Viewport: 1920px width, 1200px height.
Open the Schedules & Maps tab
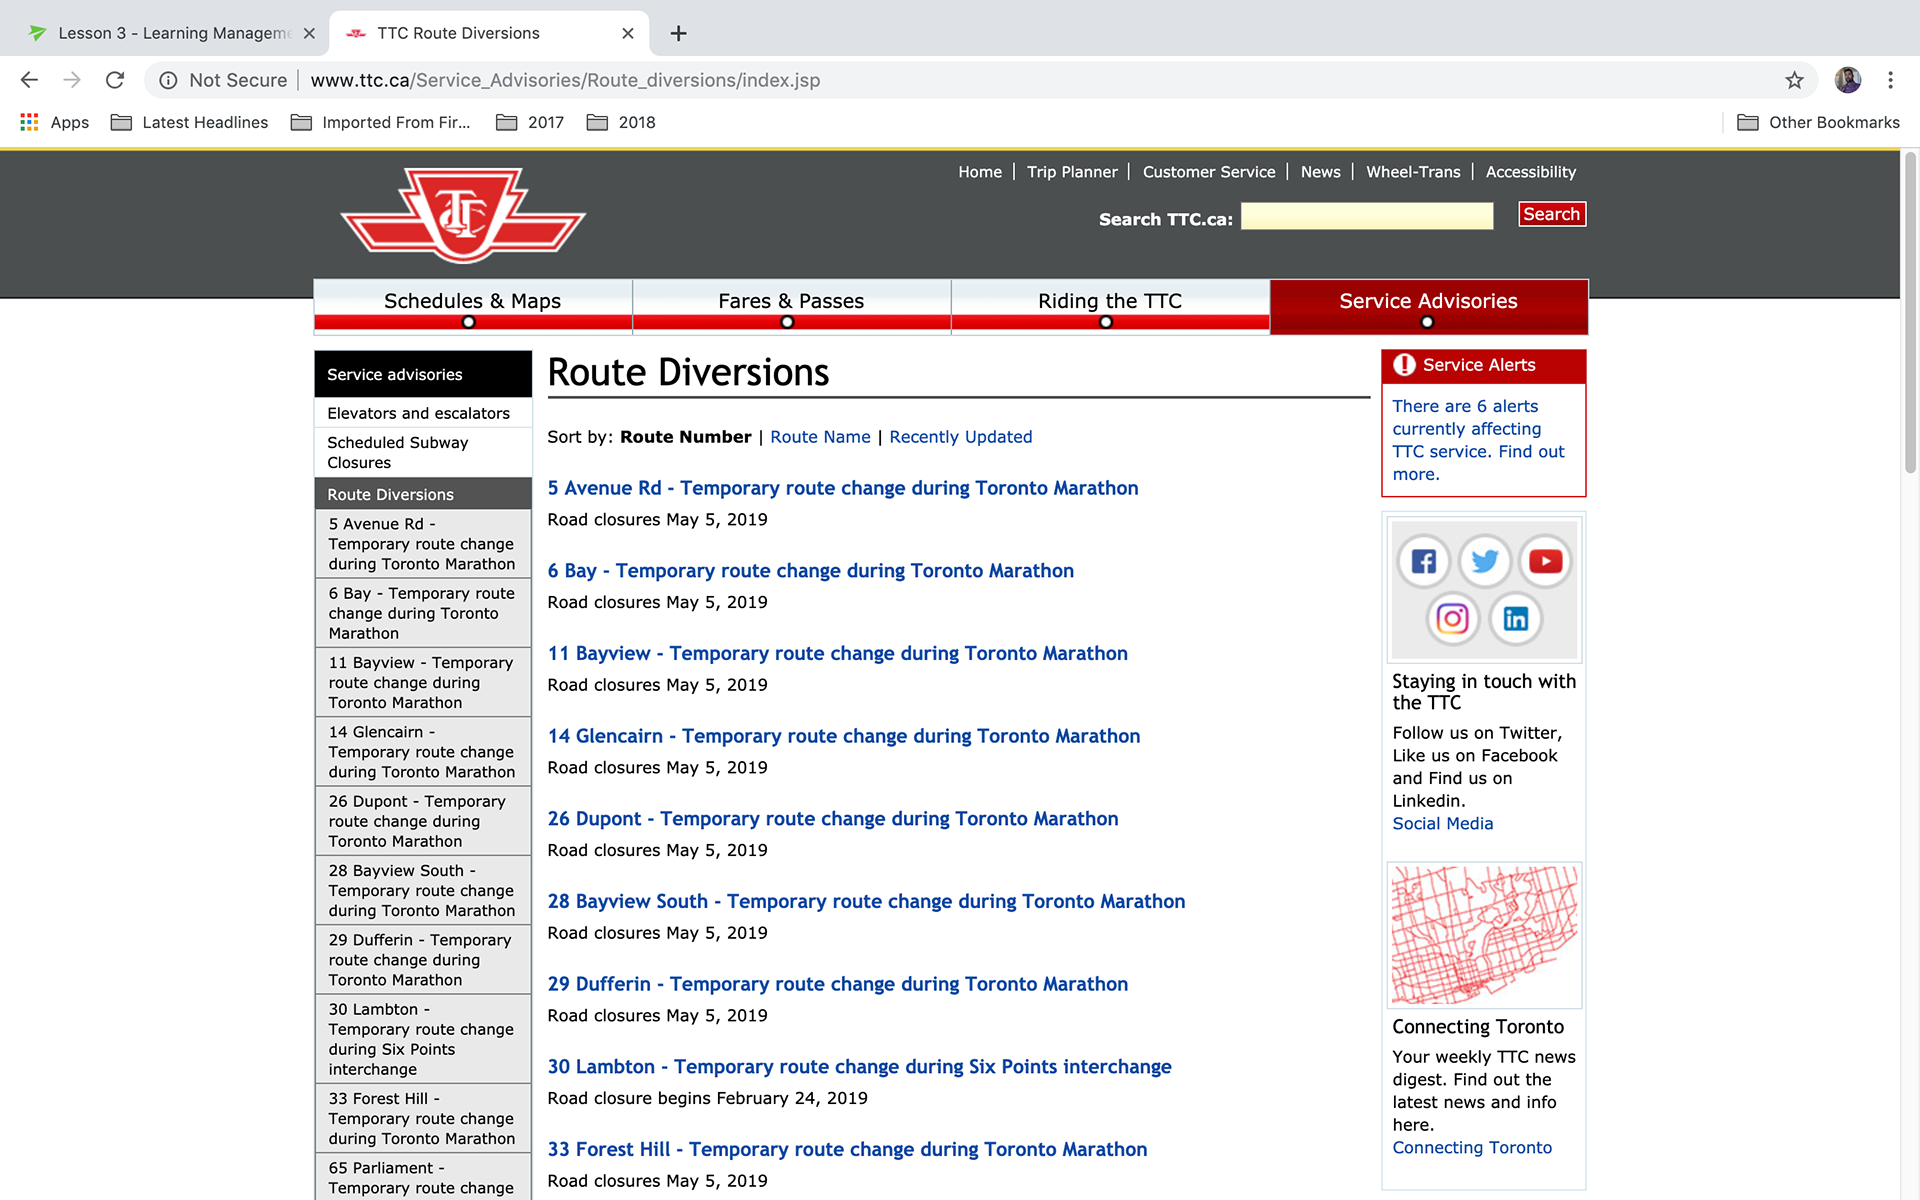[472, 302]
